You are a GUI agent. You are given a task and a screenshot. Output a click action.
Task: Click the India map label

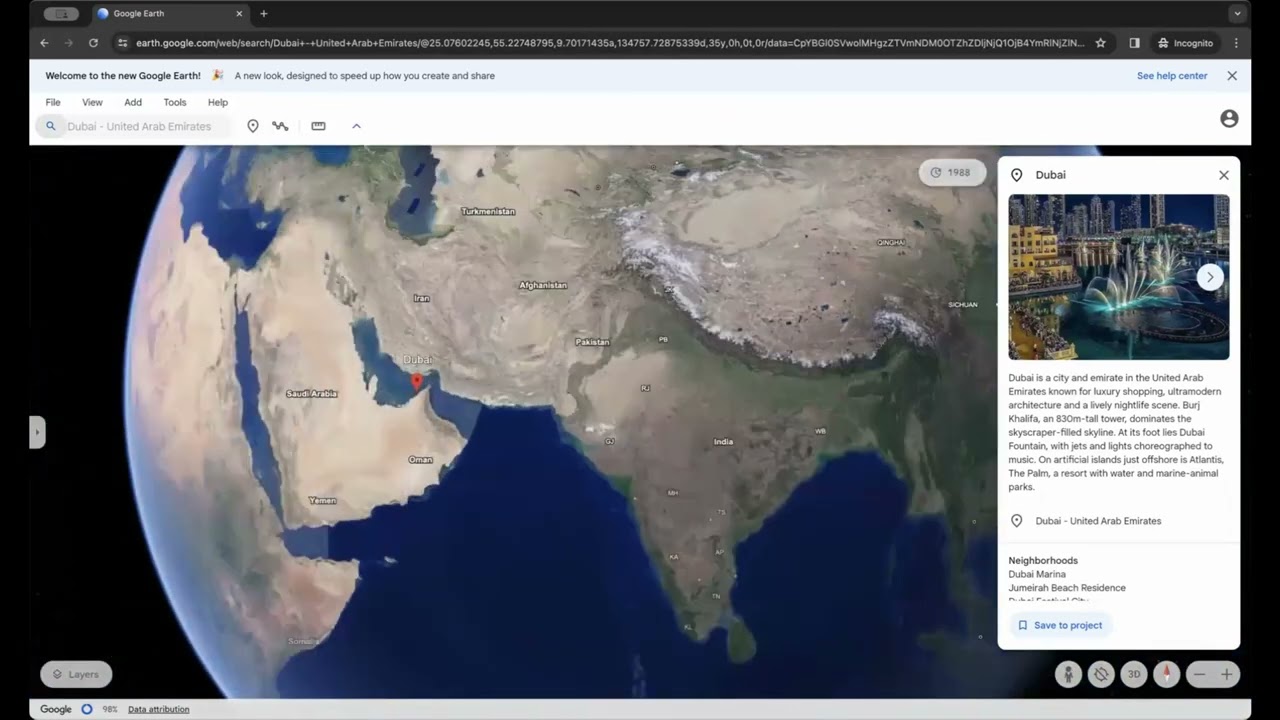(723, 441)
